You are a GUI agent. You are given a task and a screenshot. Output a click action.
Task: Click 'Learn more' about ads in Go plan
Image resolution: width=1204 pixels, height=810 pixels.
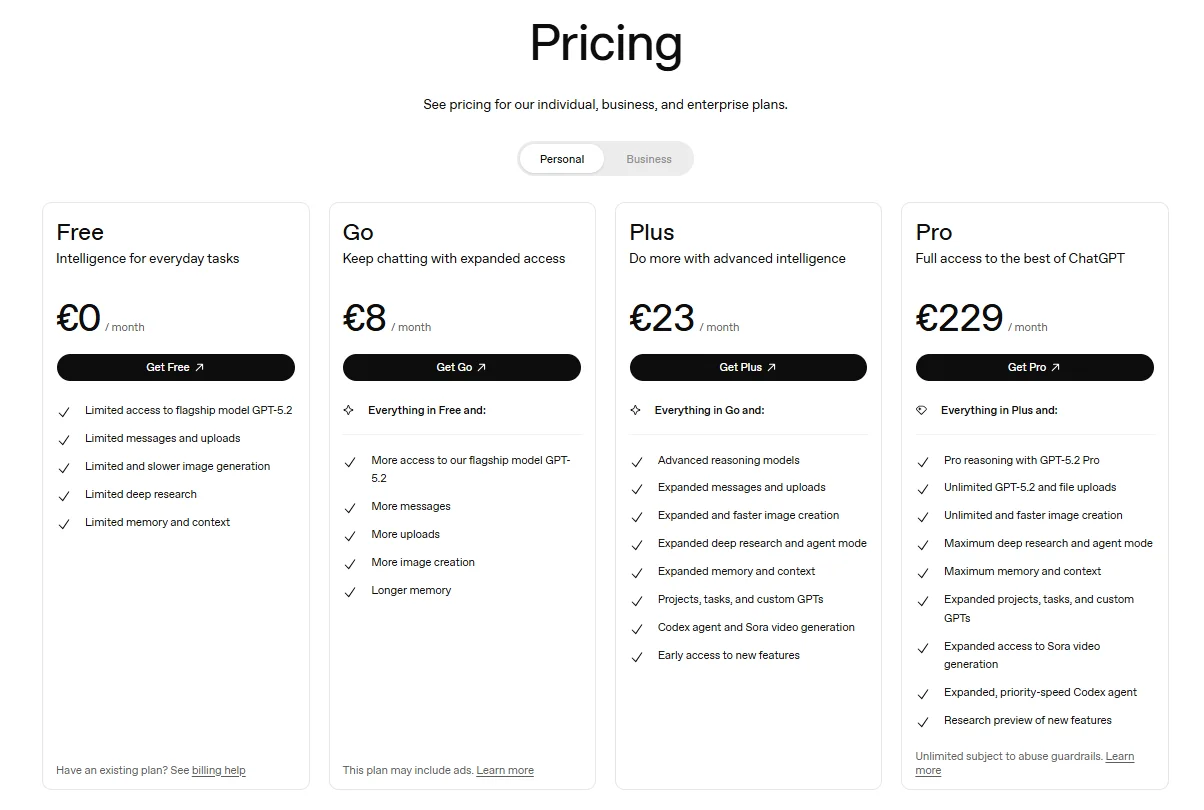pos(505,770)
